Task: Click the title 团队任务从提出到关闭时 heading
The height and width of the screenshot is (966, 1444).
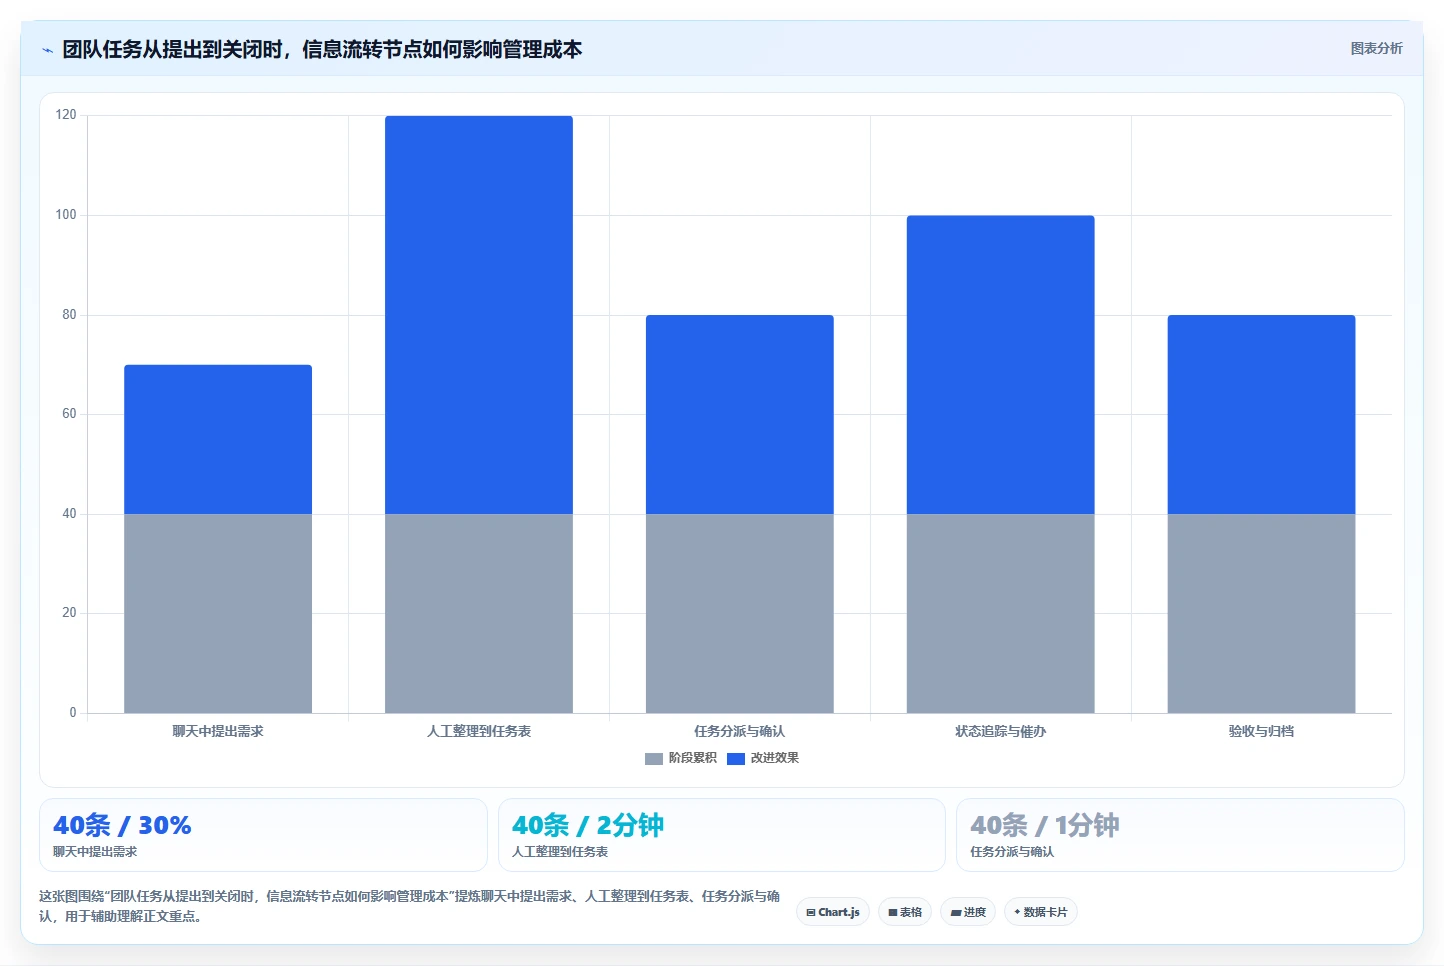Action: pos(322,49)
